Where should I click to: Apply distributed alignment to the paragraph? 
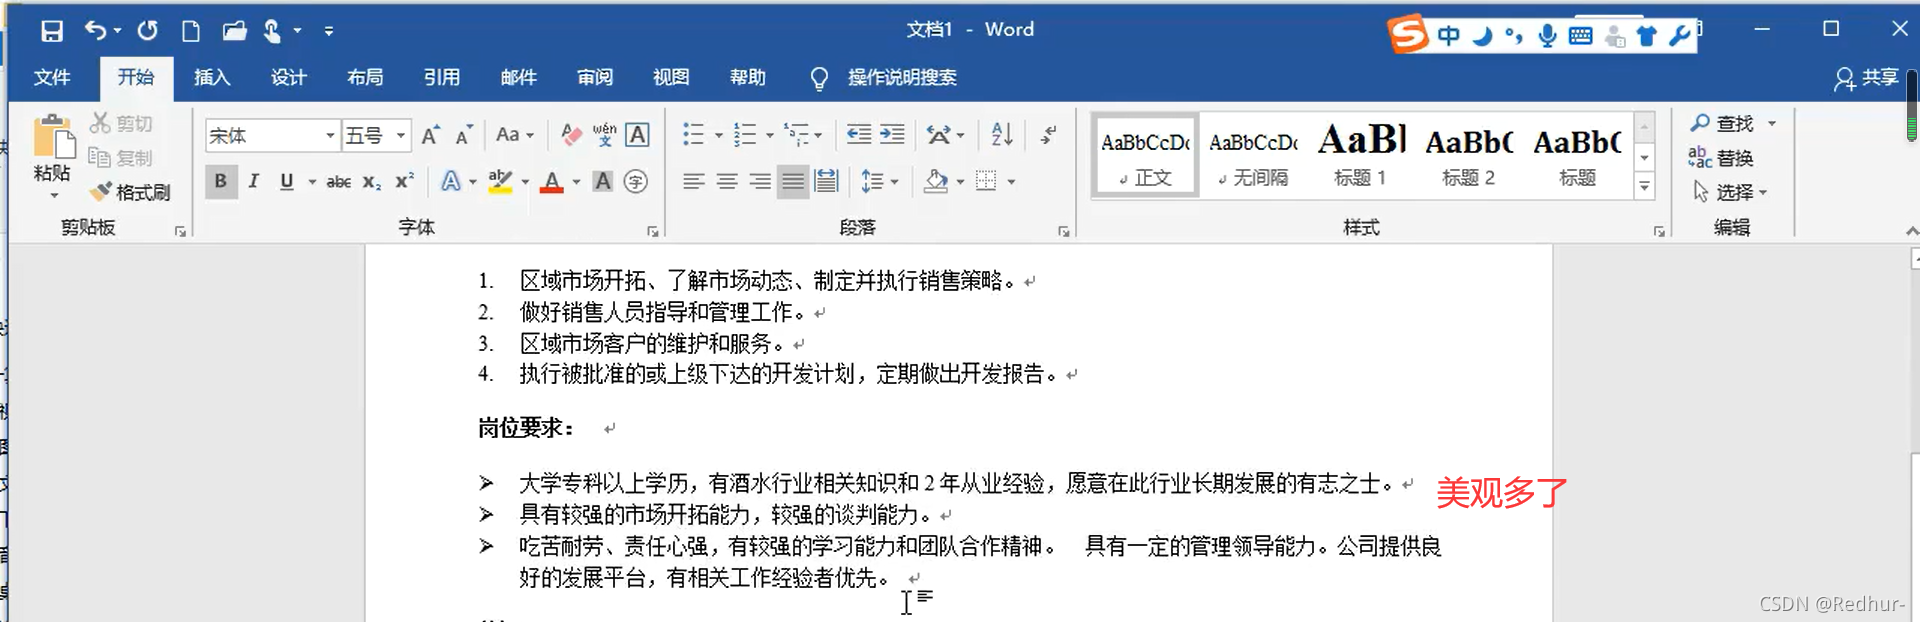pos(826,181)
